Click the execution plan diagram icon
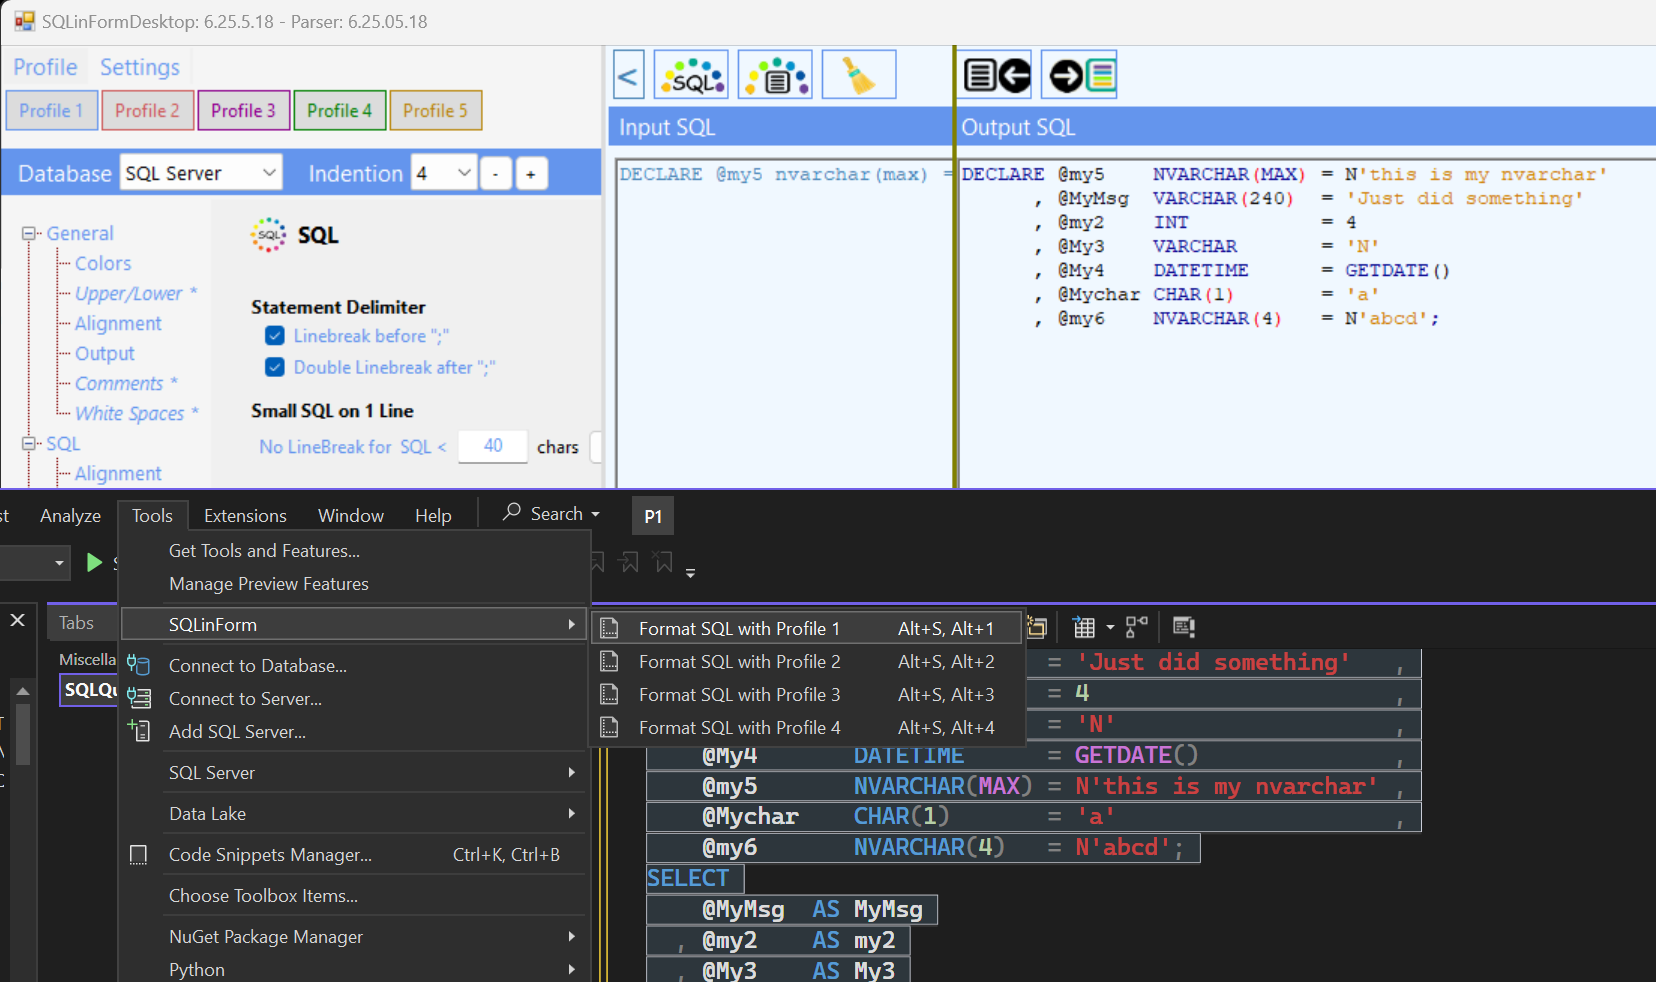This screenshot has width=1656, height=982. coord(1137,627)
